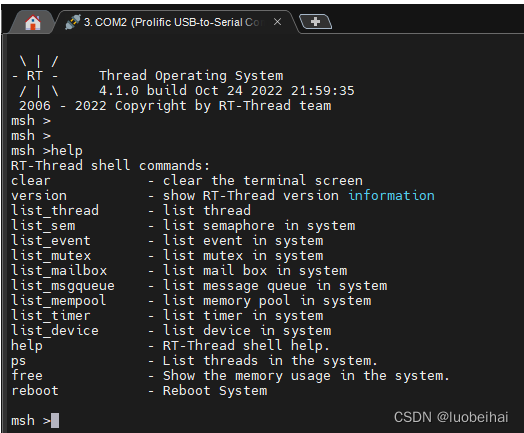
Task: Click the 'ps' command entry
Action: 194,360
